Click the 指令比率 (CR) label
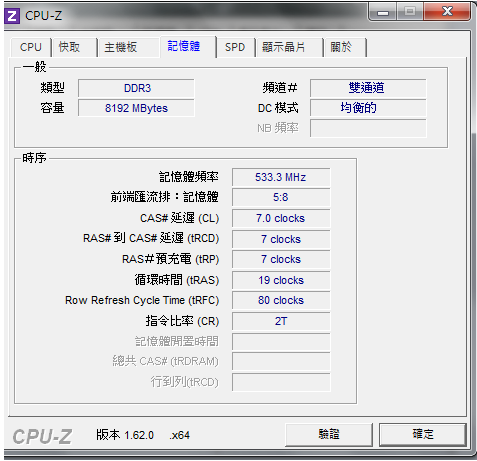The height and width of the screenshot is (461, 477). pyautogui.click(x=182, y=321)
